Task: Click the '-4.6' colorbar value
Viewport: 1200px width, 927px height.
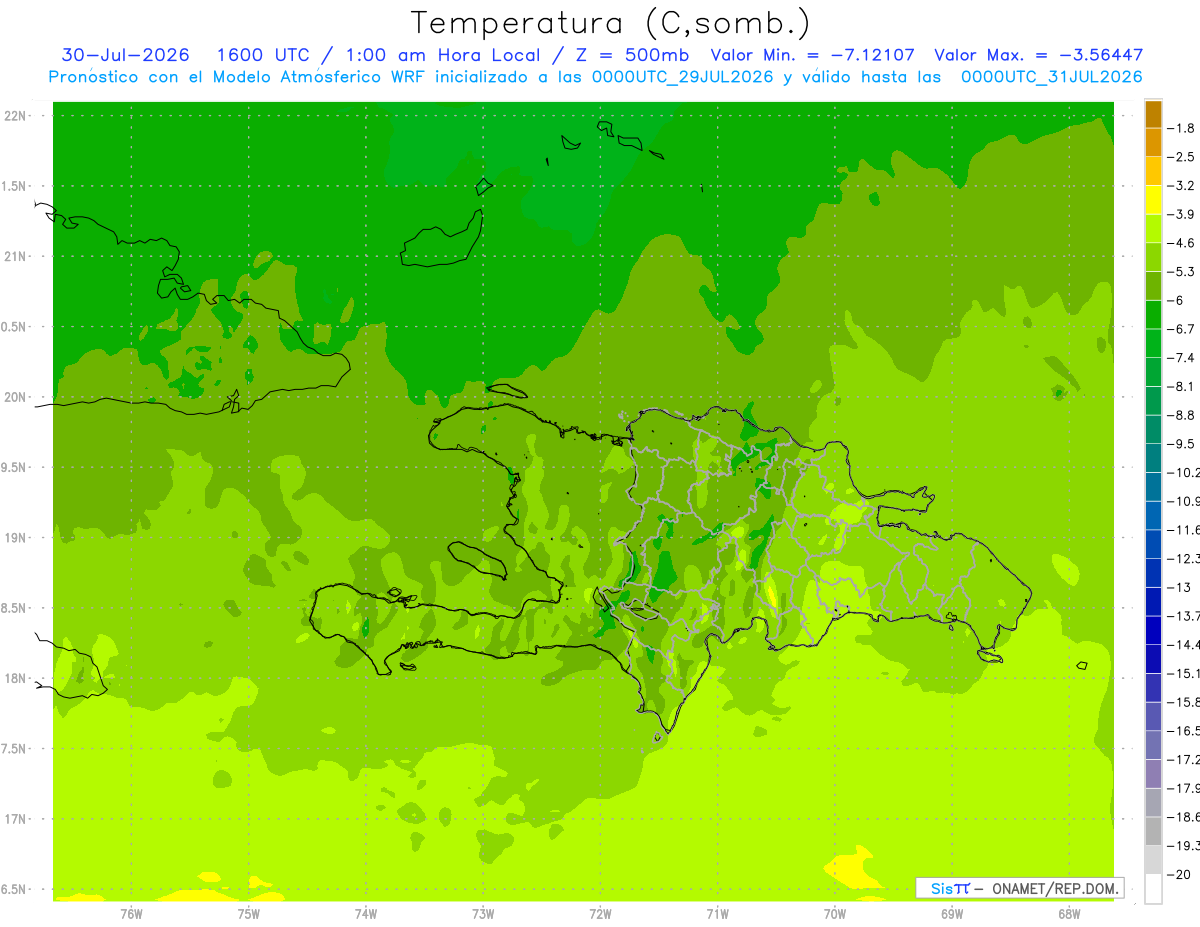Action: pyautogui.click(x=1181, y=243)
